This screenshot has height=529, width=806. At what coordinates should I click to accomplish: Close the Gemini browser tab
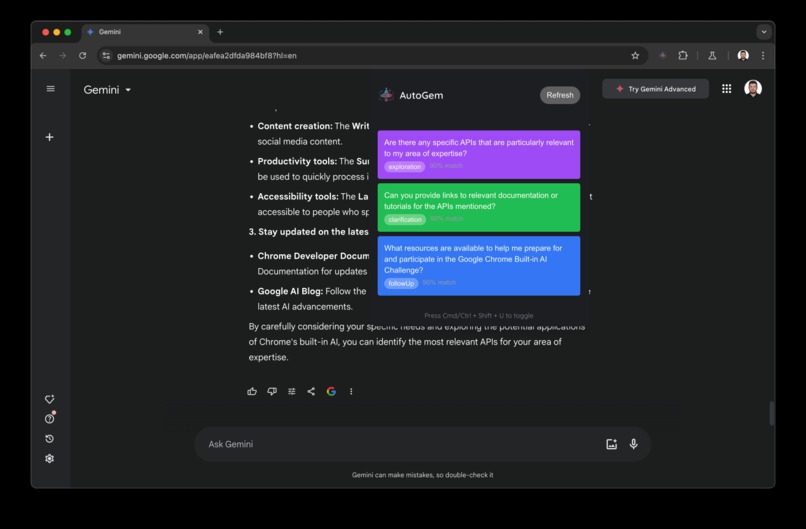point(200,32)
